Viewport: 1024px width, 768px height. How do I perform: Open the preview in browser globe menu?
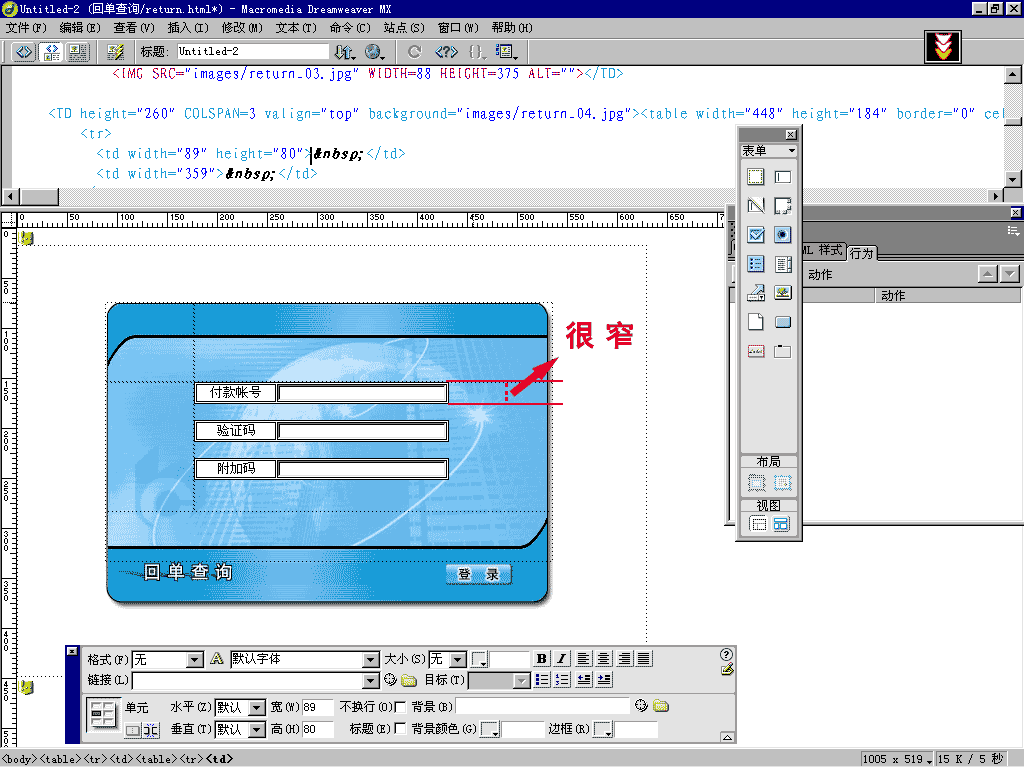(375, 51)
